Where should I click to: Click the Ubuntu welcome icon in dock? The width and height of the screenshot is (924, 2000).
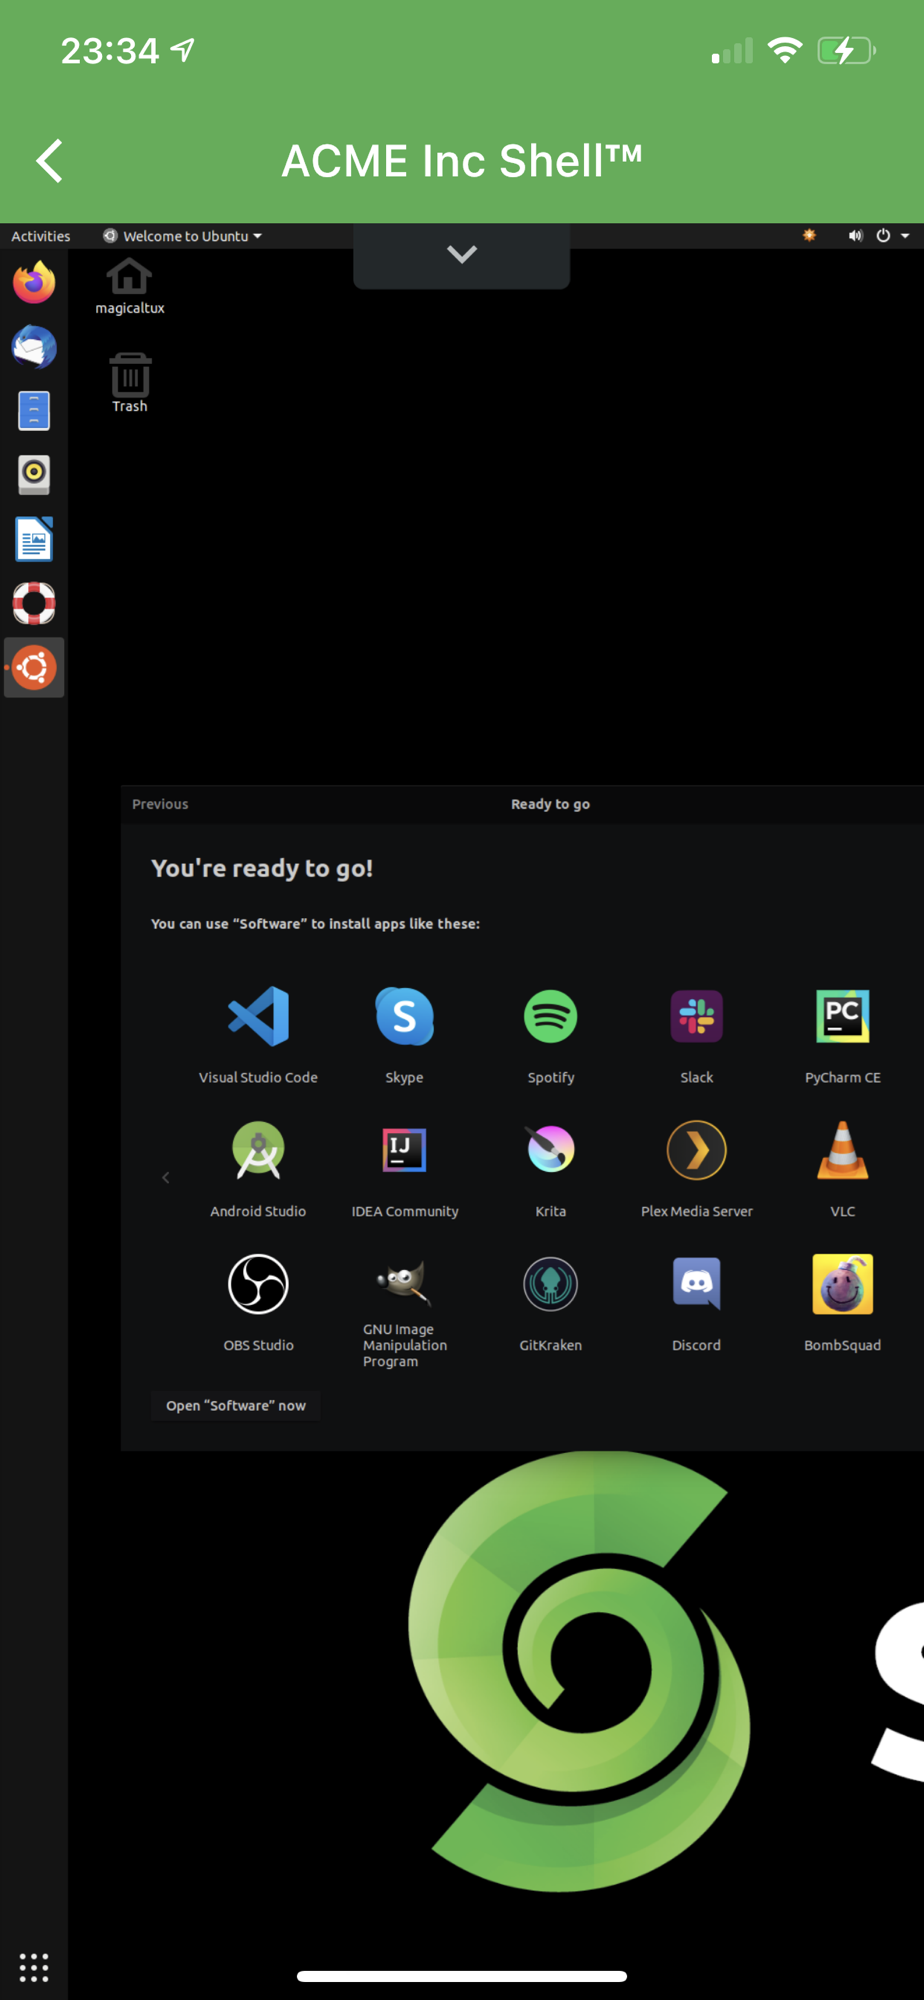pos(34,667)
